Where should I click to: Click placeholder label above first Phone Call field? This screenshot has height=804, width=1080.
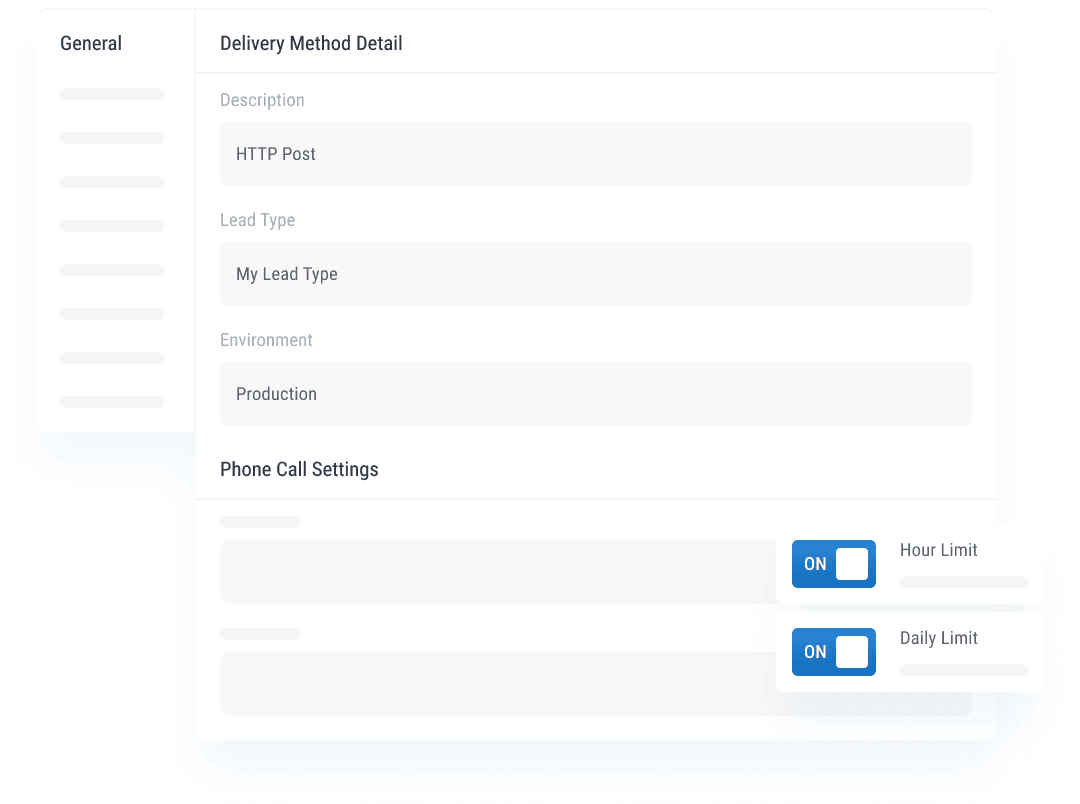[x=260, y=522]
